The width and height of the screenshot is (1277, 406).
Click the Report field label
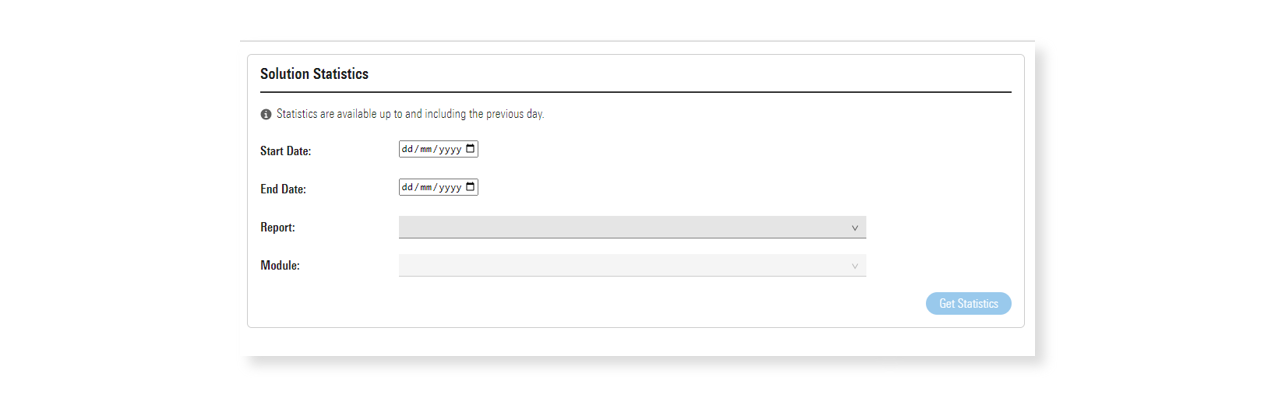[x=277, y=228]
